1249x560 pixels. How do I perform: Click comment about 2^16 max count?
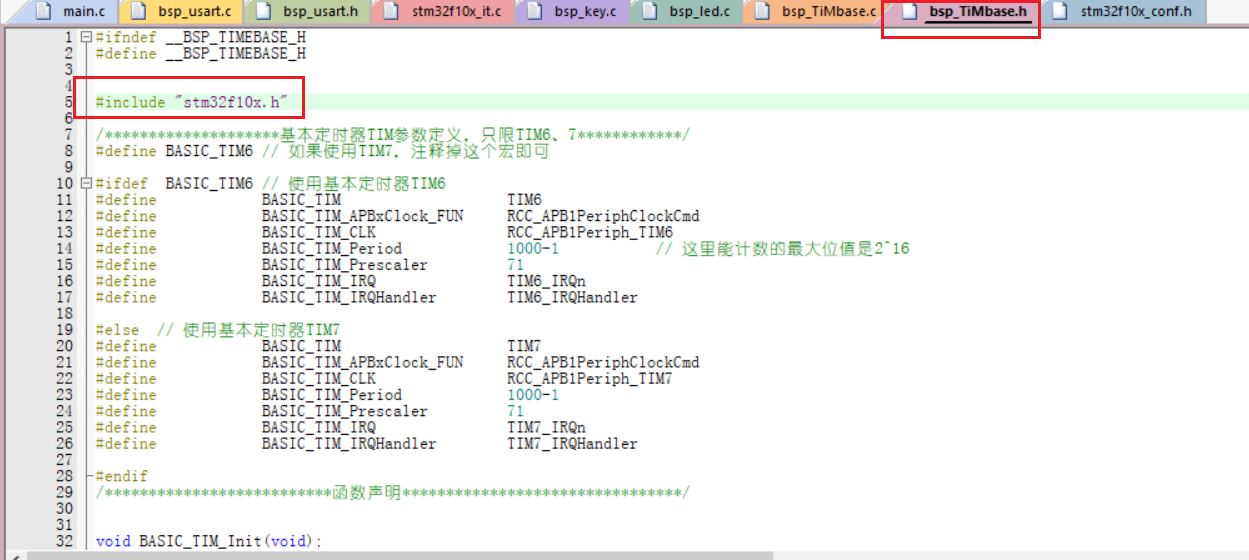782,248
